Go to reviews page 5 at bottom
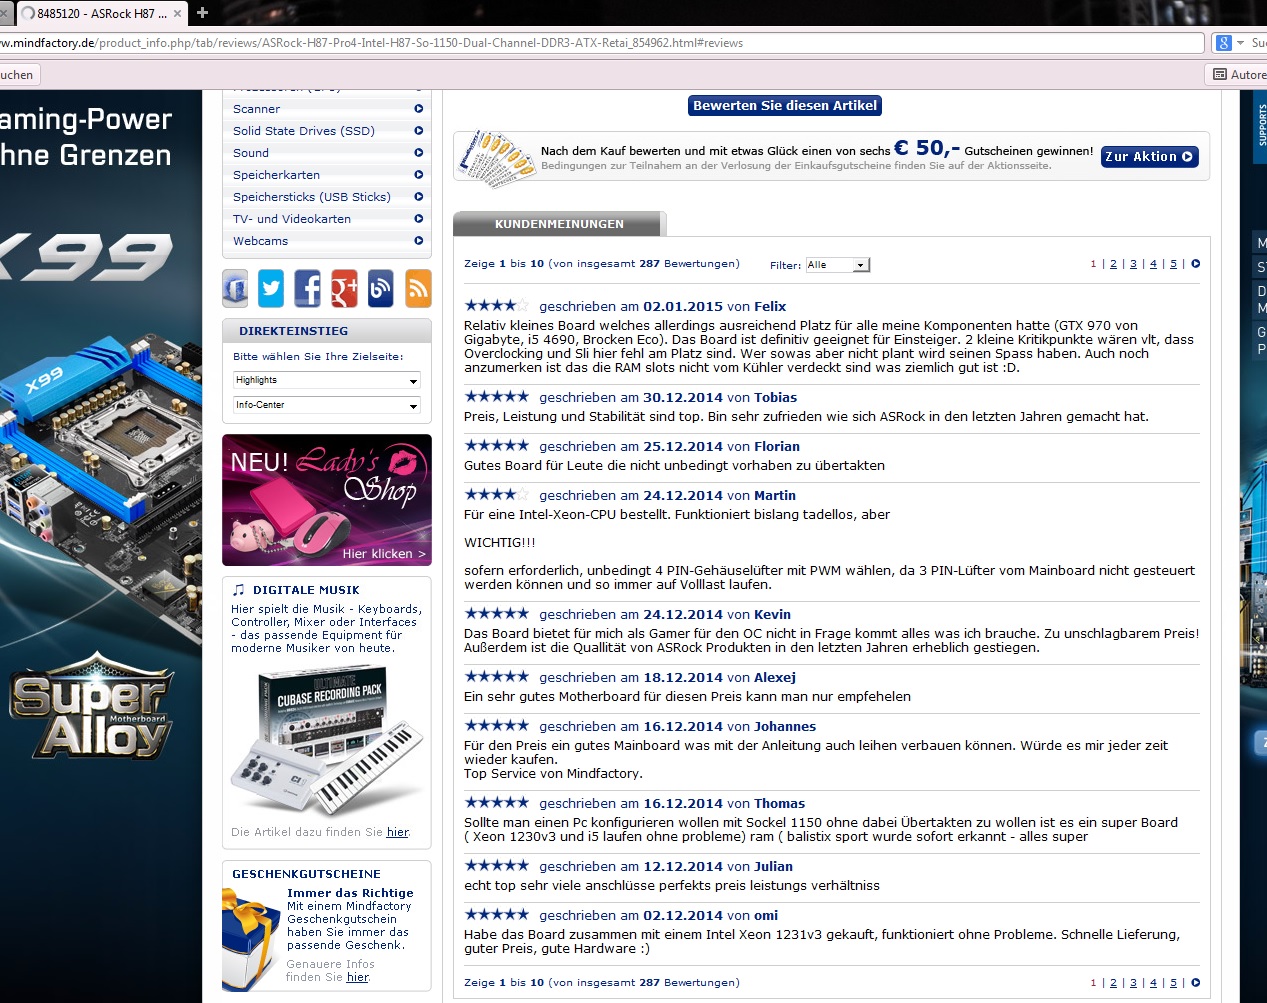Viewport: 1267px width, 1003px height. tap(1173, 982)
